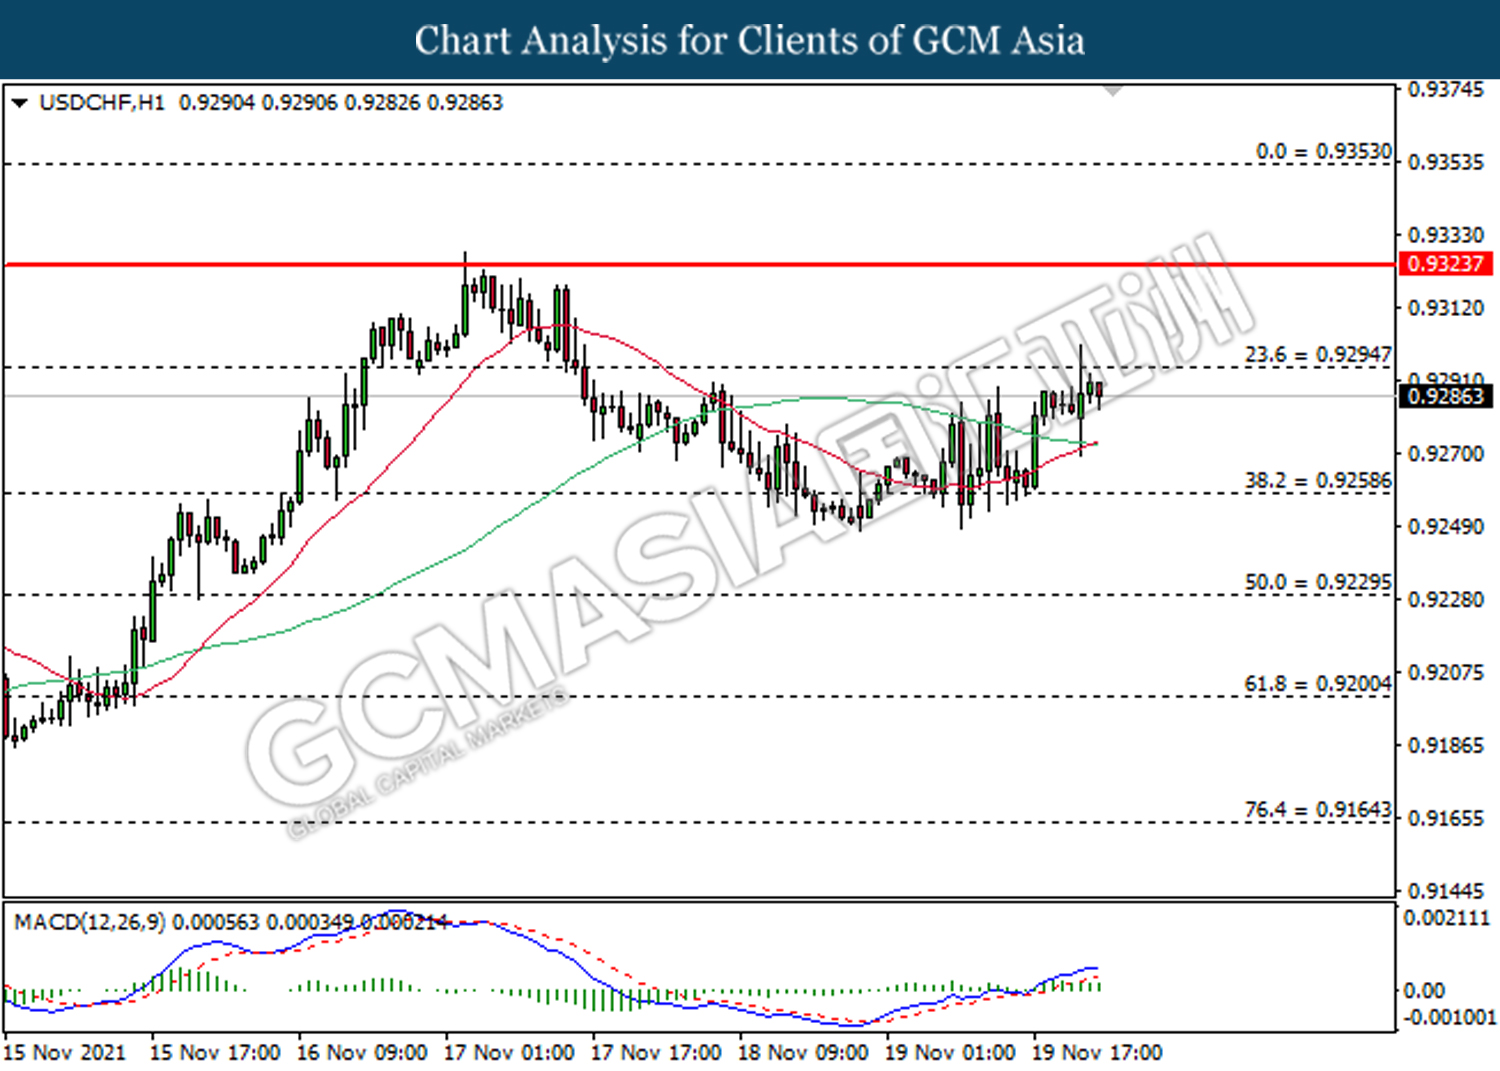Click the MACD(12,26,9) indicator label
Viewport: 1500px width, 1071px height.
pyautogui.click(x=90, y=922)
